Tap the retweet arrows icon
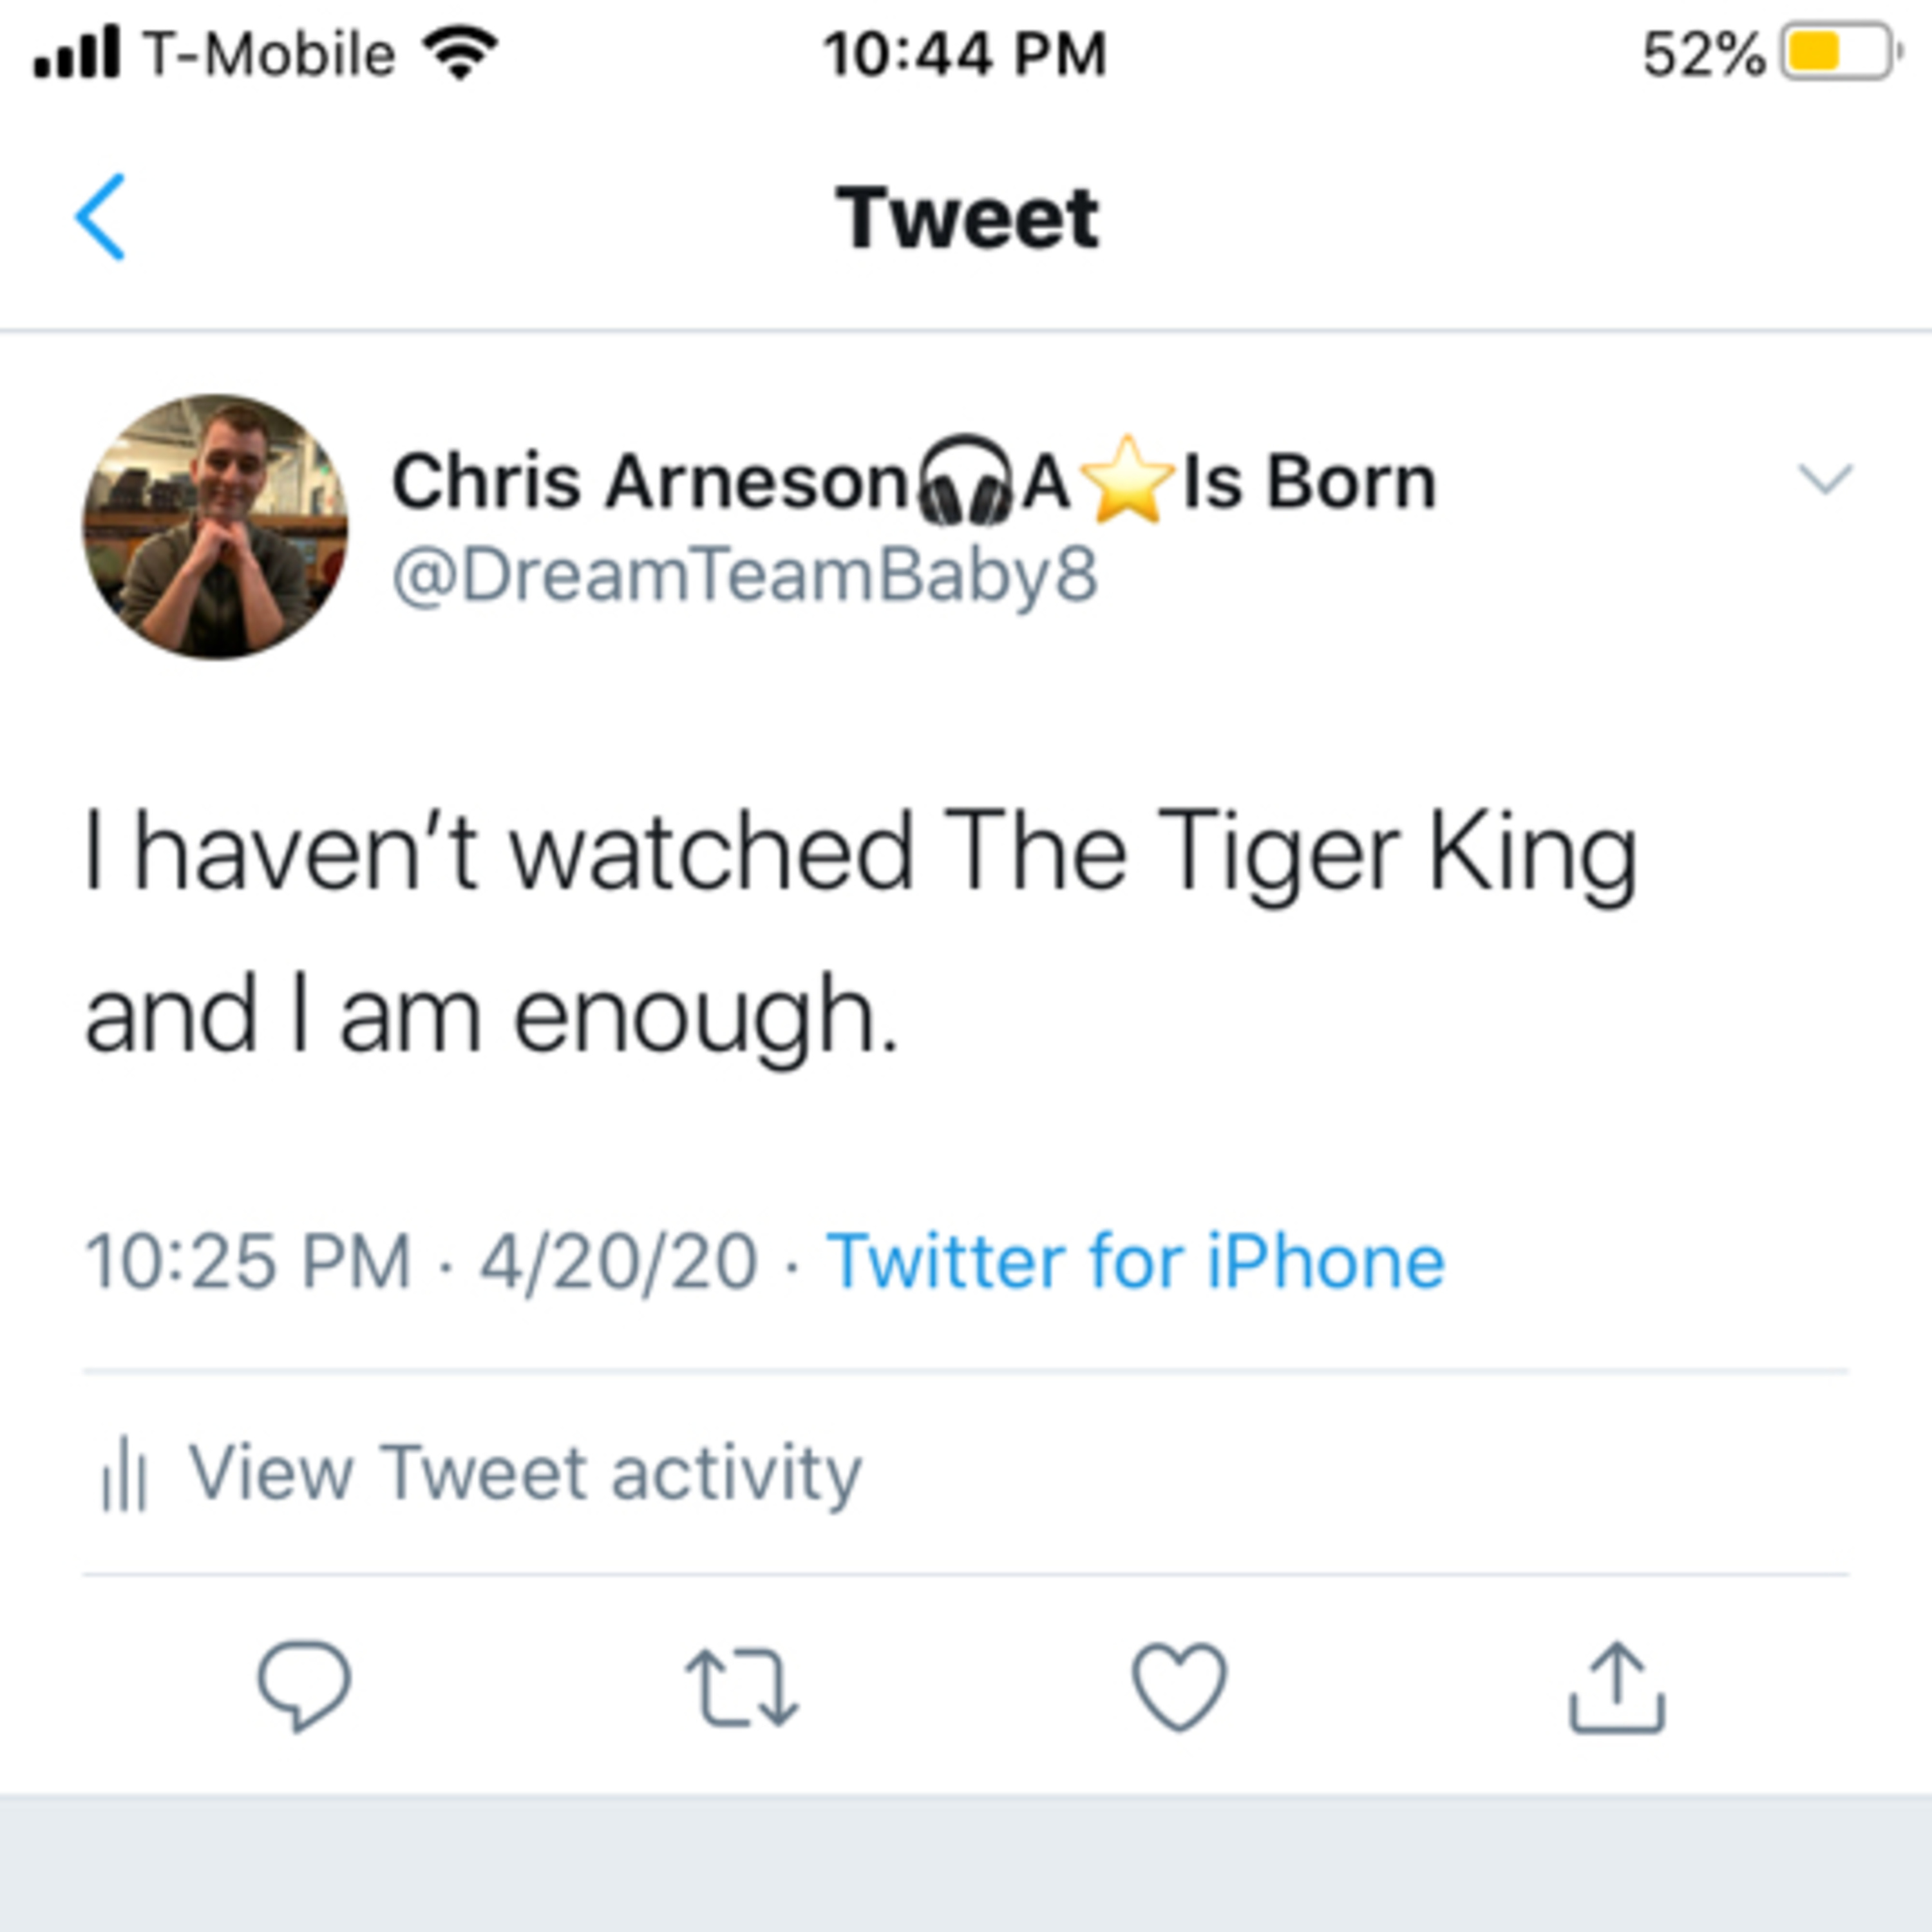The width and height of the screenshot is (1932, 1932). (x=741, y=1688)
